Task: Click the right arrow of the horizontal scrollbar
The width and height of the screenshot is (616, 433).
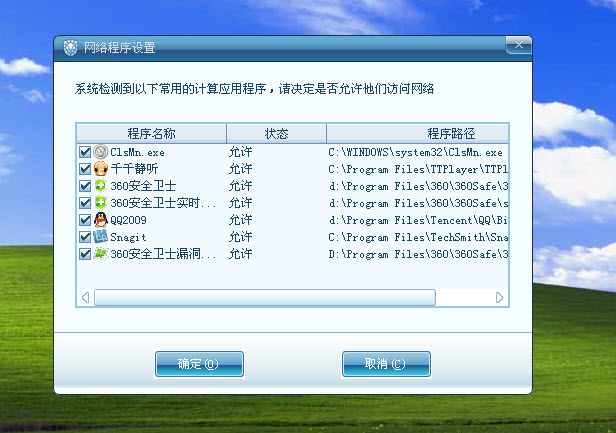Action: click(499, 297)
